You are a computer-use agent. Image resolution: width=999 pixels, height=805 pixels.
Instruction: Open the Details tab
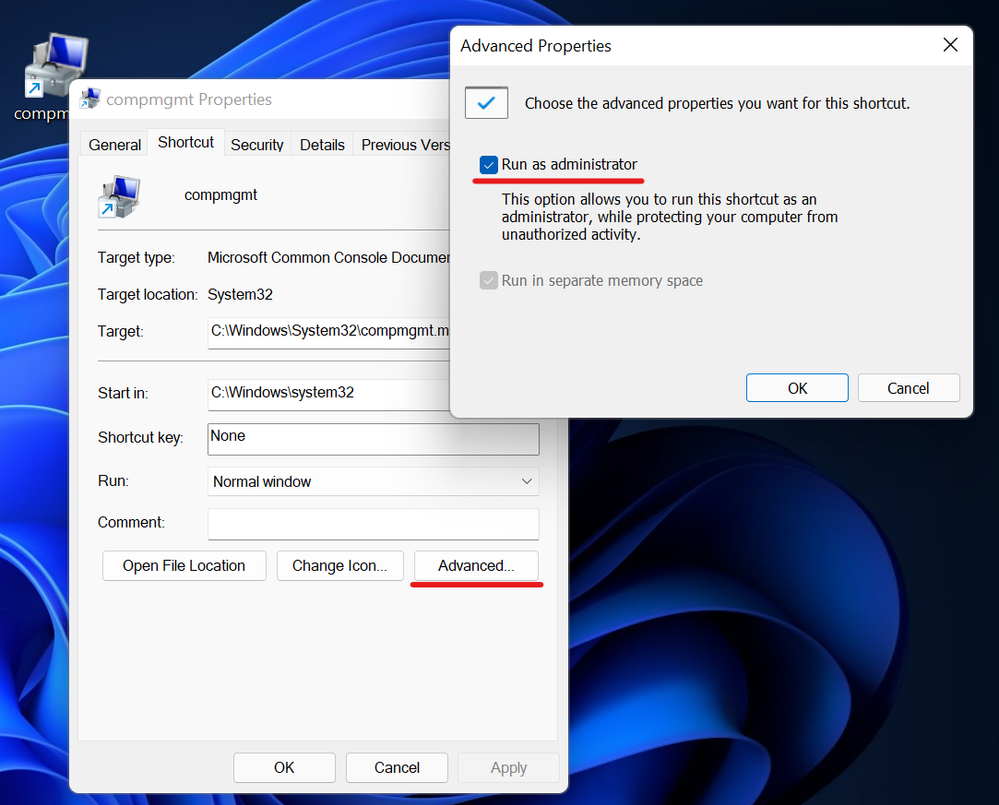coord(322,145)
